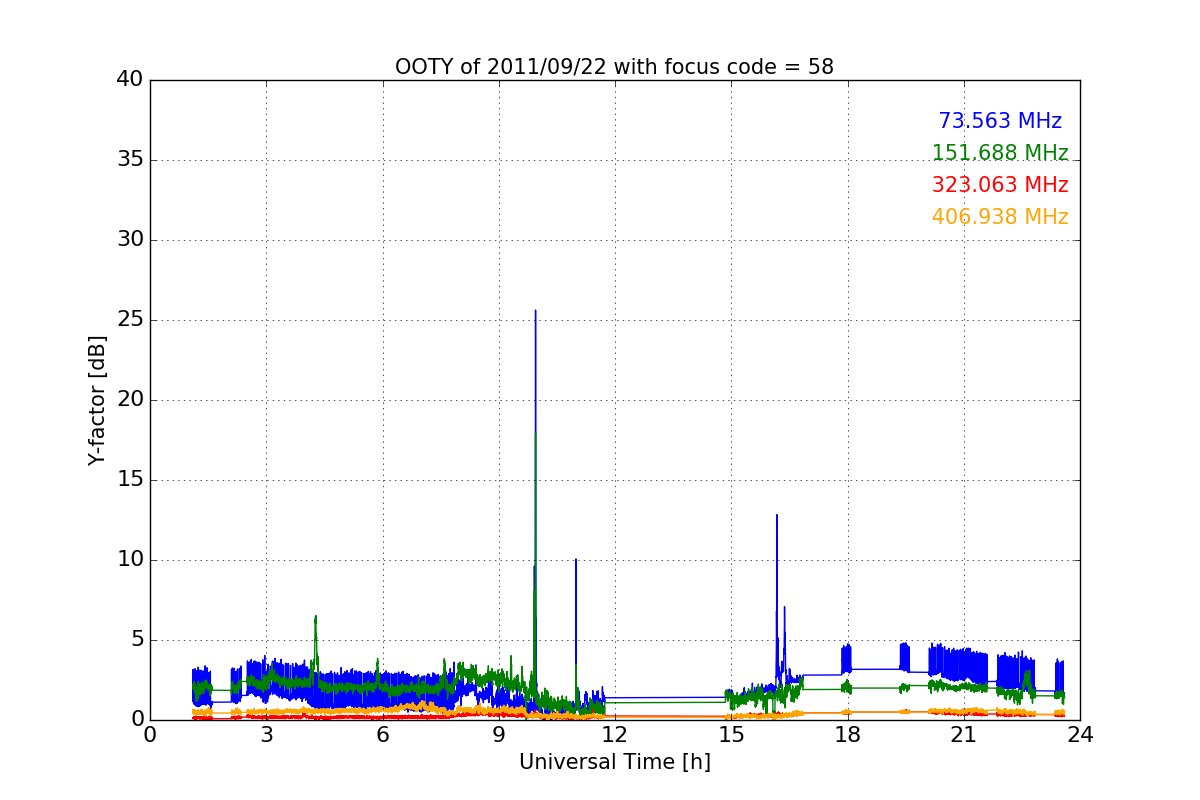Viewport: 1200px width, 800px height.
Task: Click the x-axis tick label 12
Action: point(615,735)
